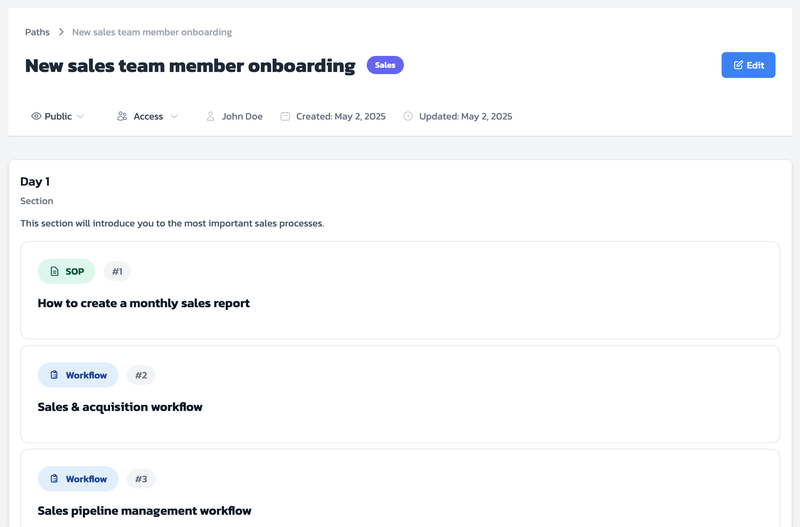Click the current breadcrumb page title

tap(152, 32)
